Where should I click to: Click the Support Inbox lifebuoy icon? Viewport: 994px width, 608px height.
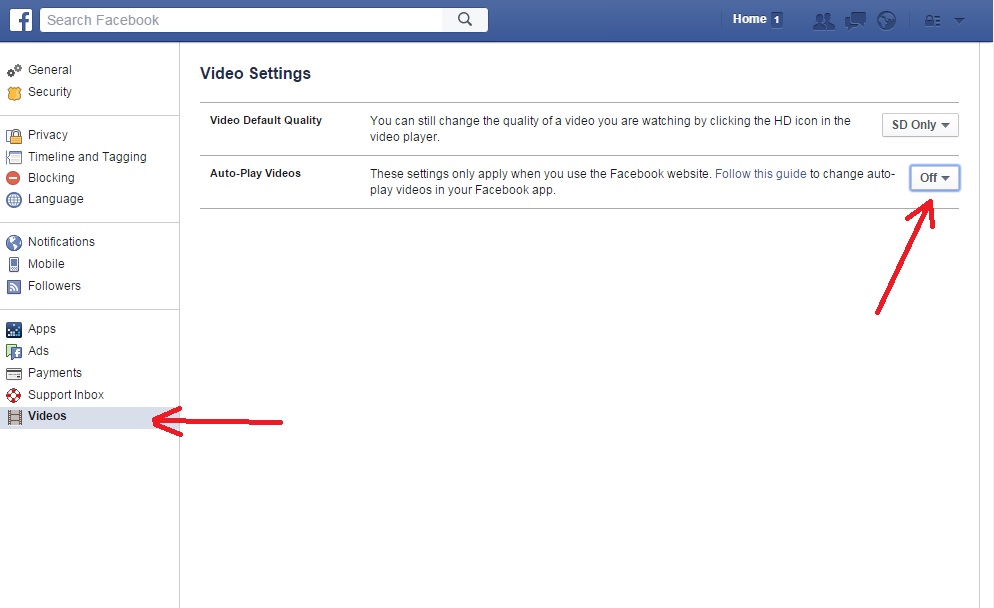pyautogui.click(x=13, y=396)
